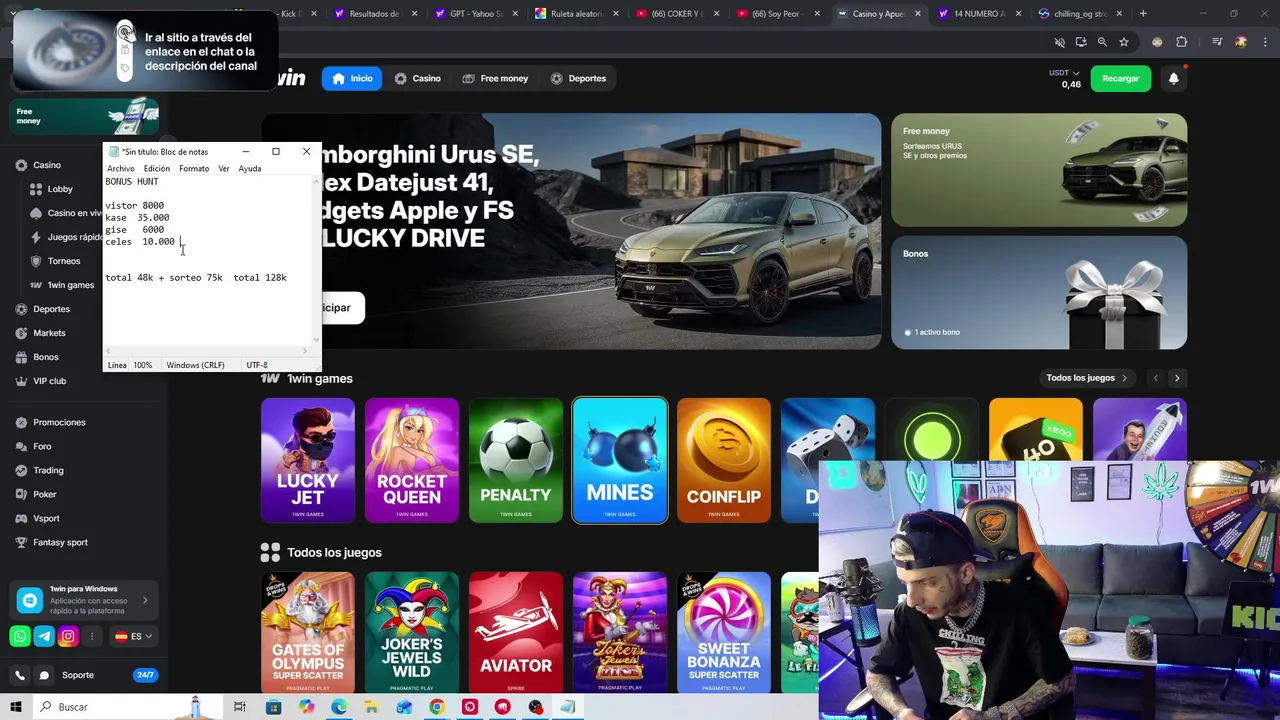This screenshot has height=720, width=1280.
Task: Open the Free money URUS promo card
Action: pos(1039,170)
